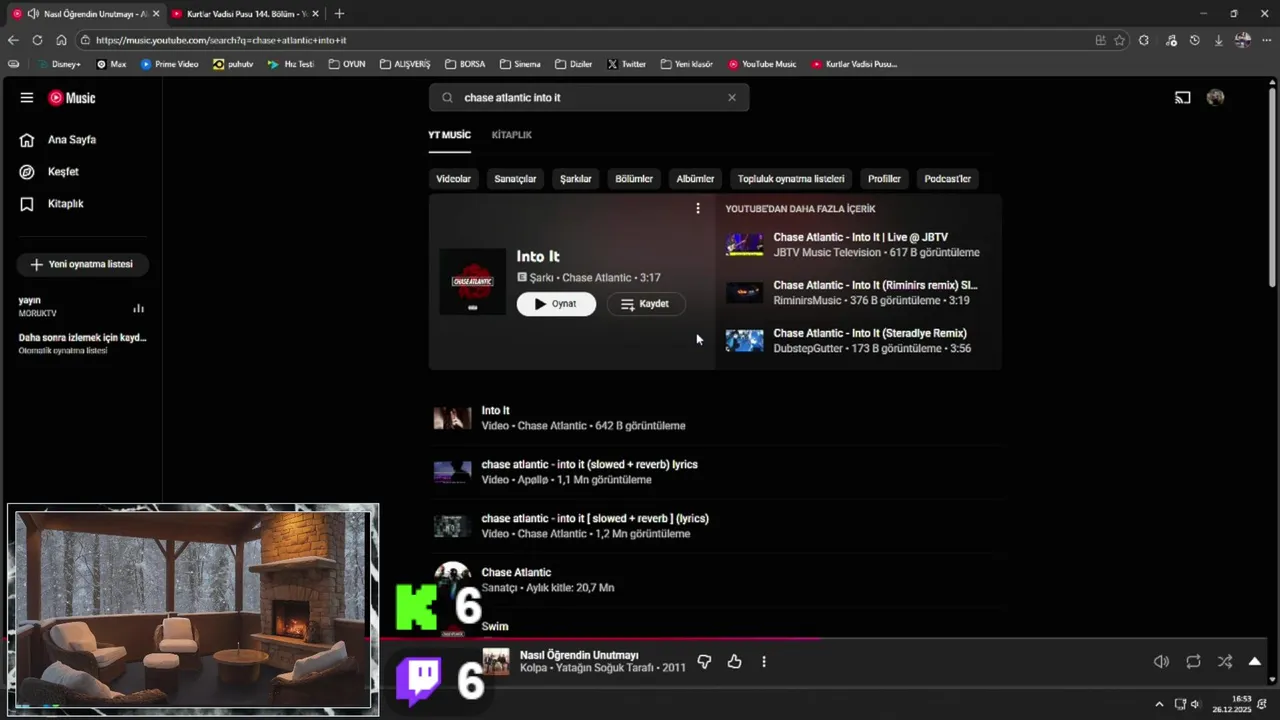Open more options for the playing song
The image size is (1280, 720).
pyautogui.click(x=764, y=662)
